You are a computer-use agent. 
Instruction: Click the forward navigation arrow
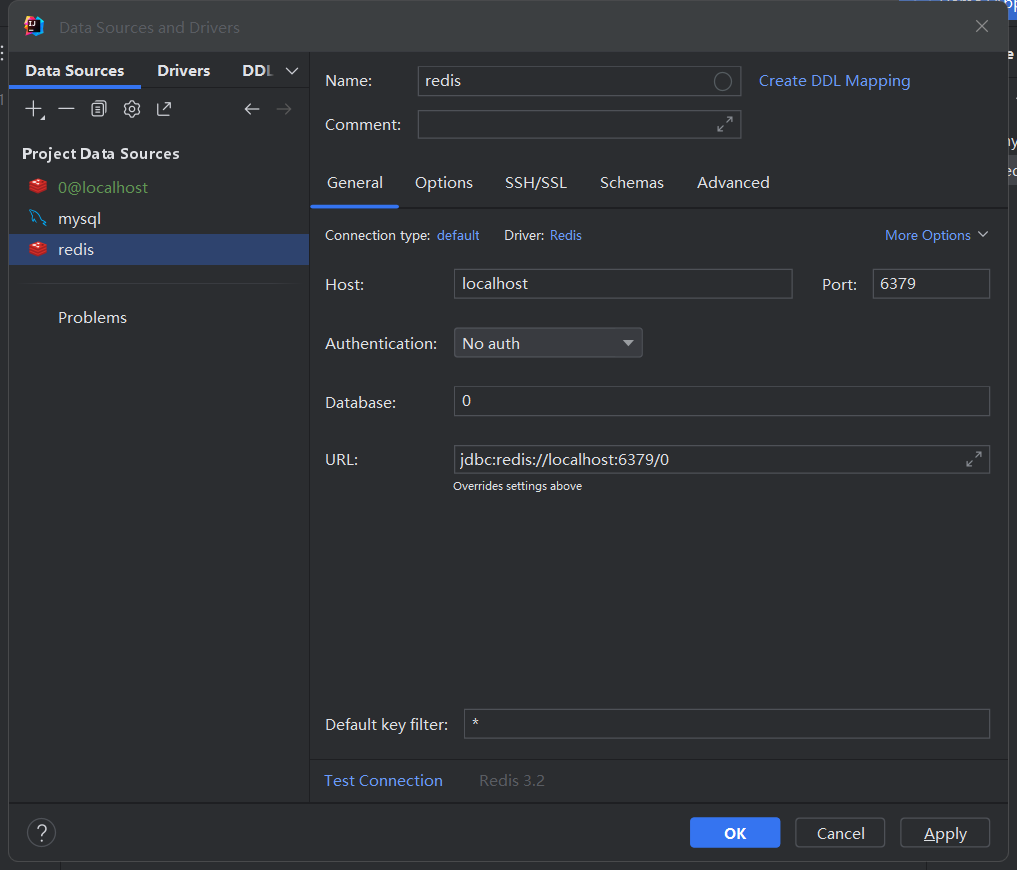pos(283,108)
